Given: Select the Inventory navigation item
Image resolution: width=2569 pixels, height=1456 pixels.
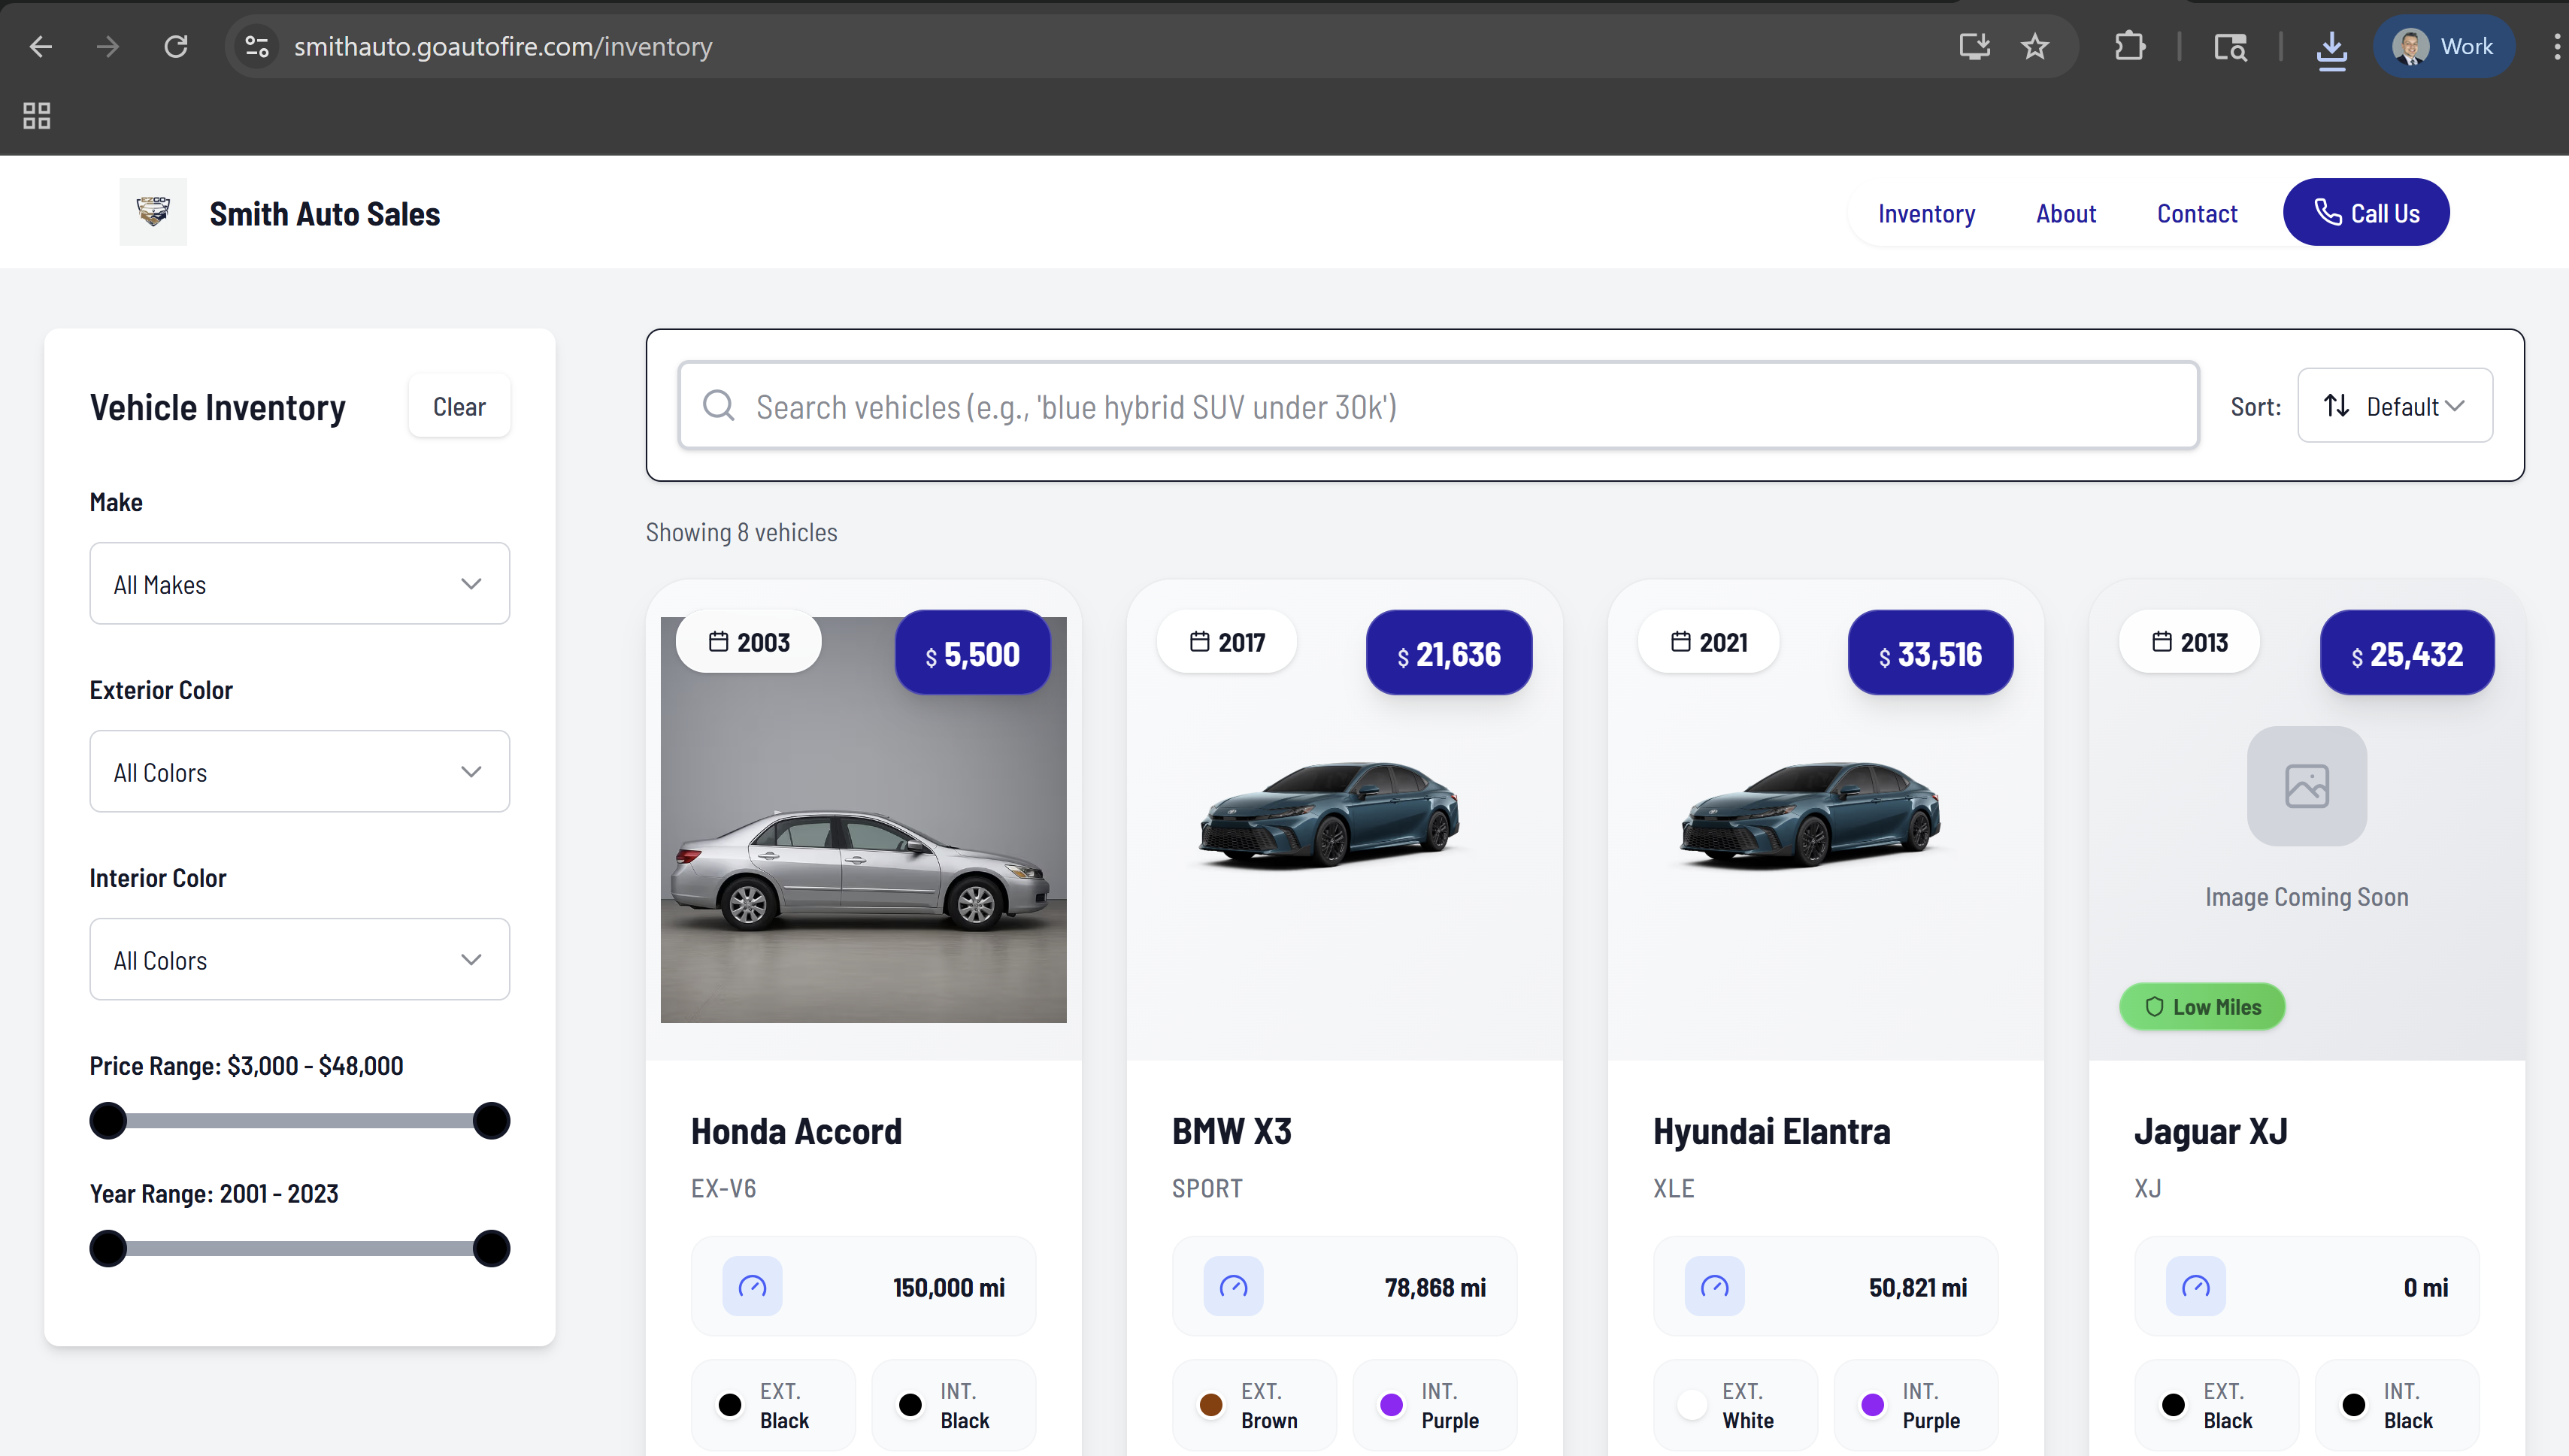Looking at the screenshot, I should [1926, 213].
